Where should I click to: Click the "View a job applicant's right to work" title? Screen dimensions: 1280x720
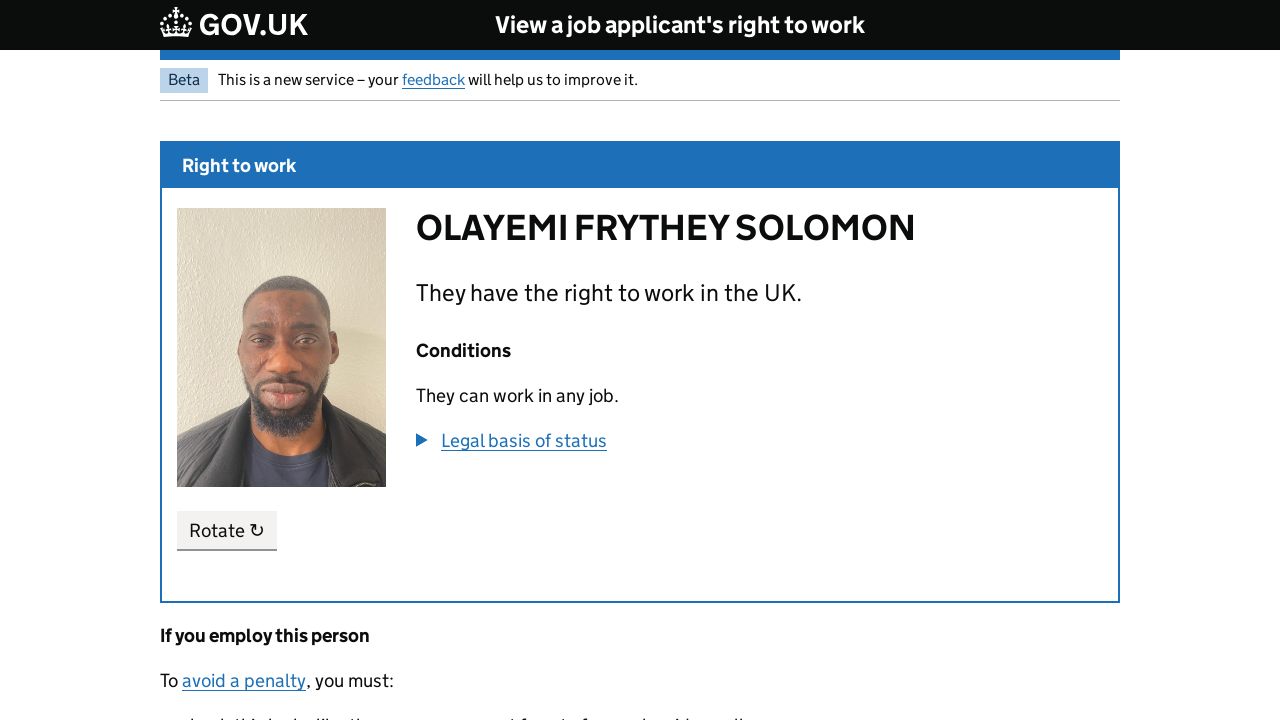679,25
